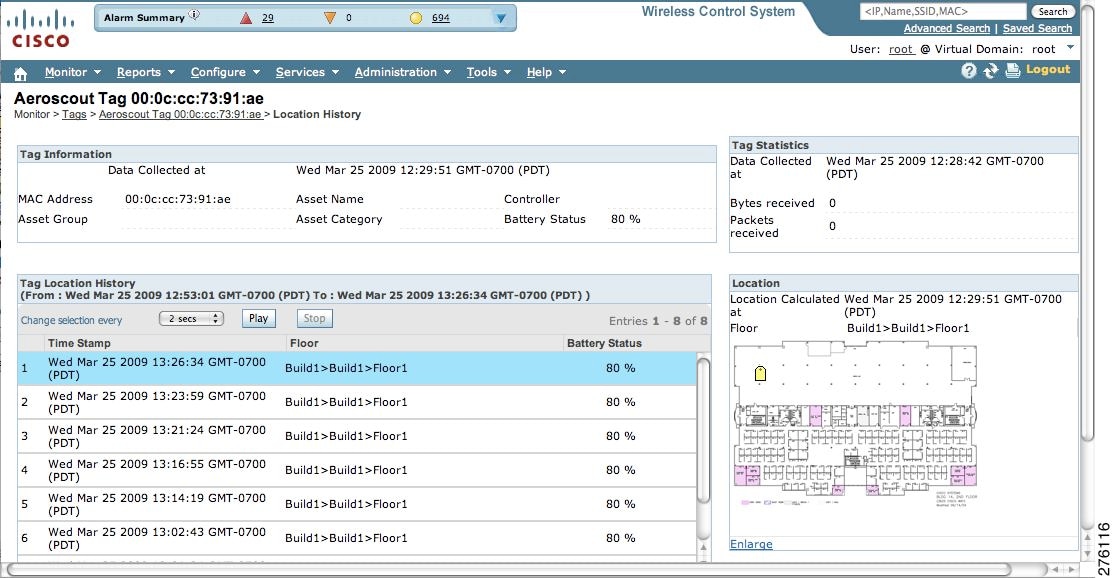
Task: Click the 694 minor alarms count
Action: click(x=440, y=18)
